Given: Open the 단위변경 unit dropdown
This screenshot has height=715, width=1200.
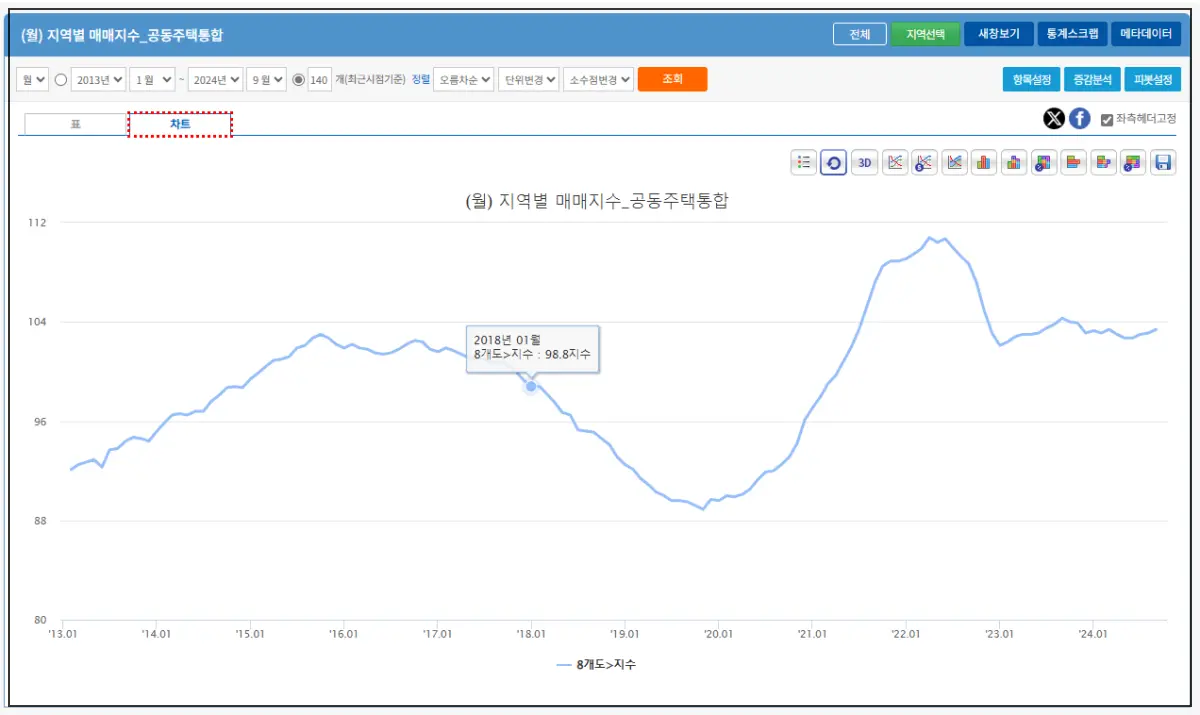Looking at the screenshot, I should pyautogui.click(x=528, y=79).
